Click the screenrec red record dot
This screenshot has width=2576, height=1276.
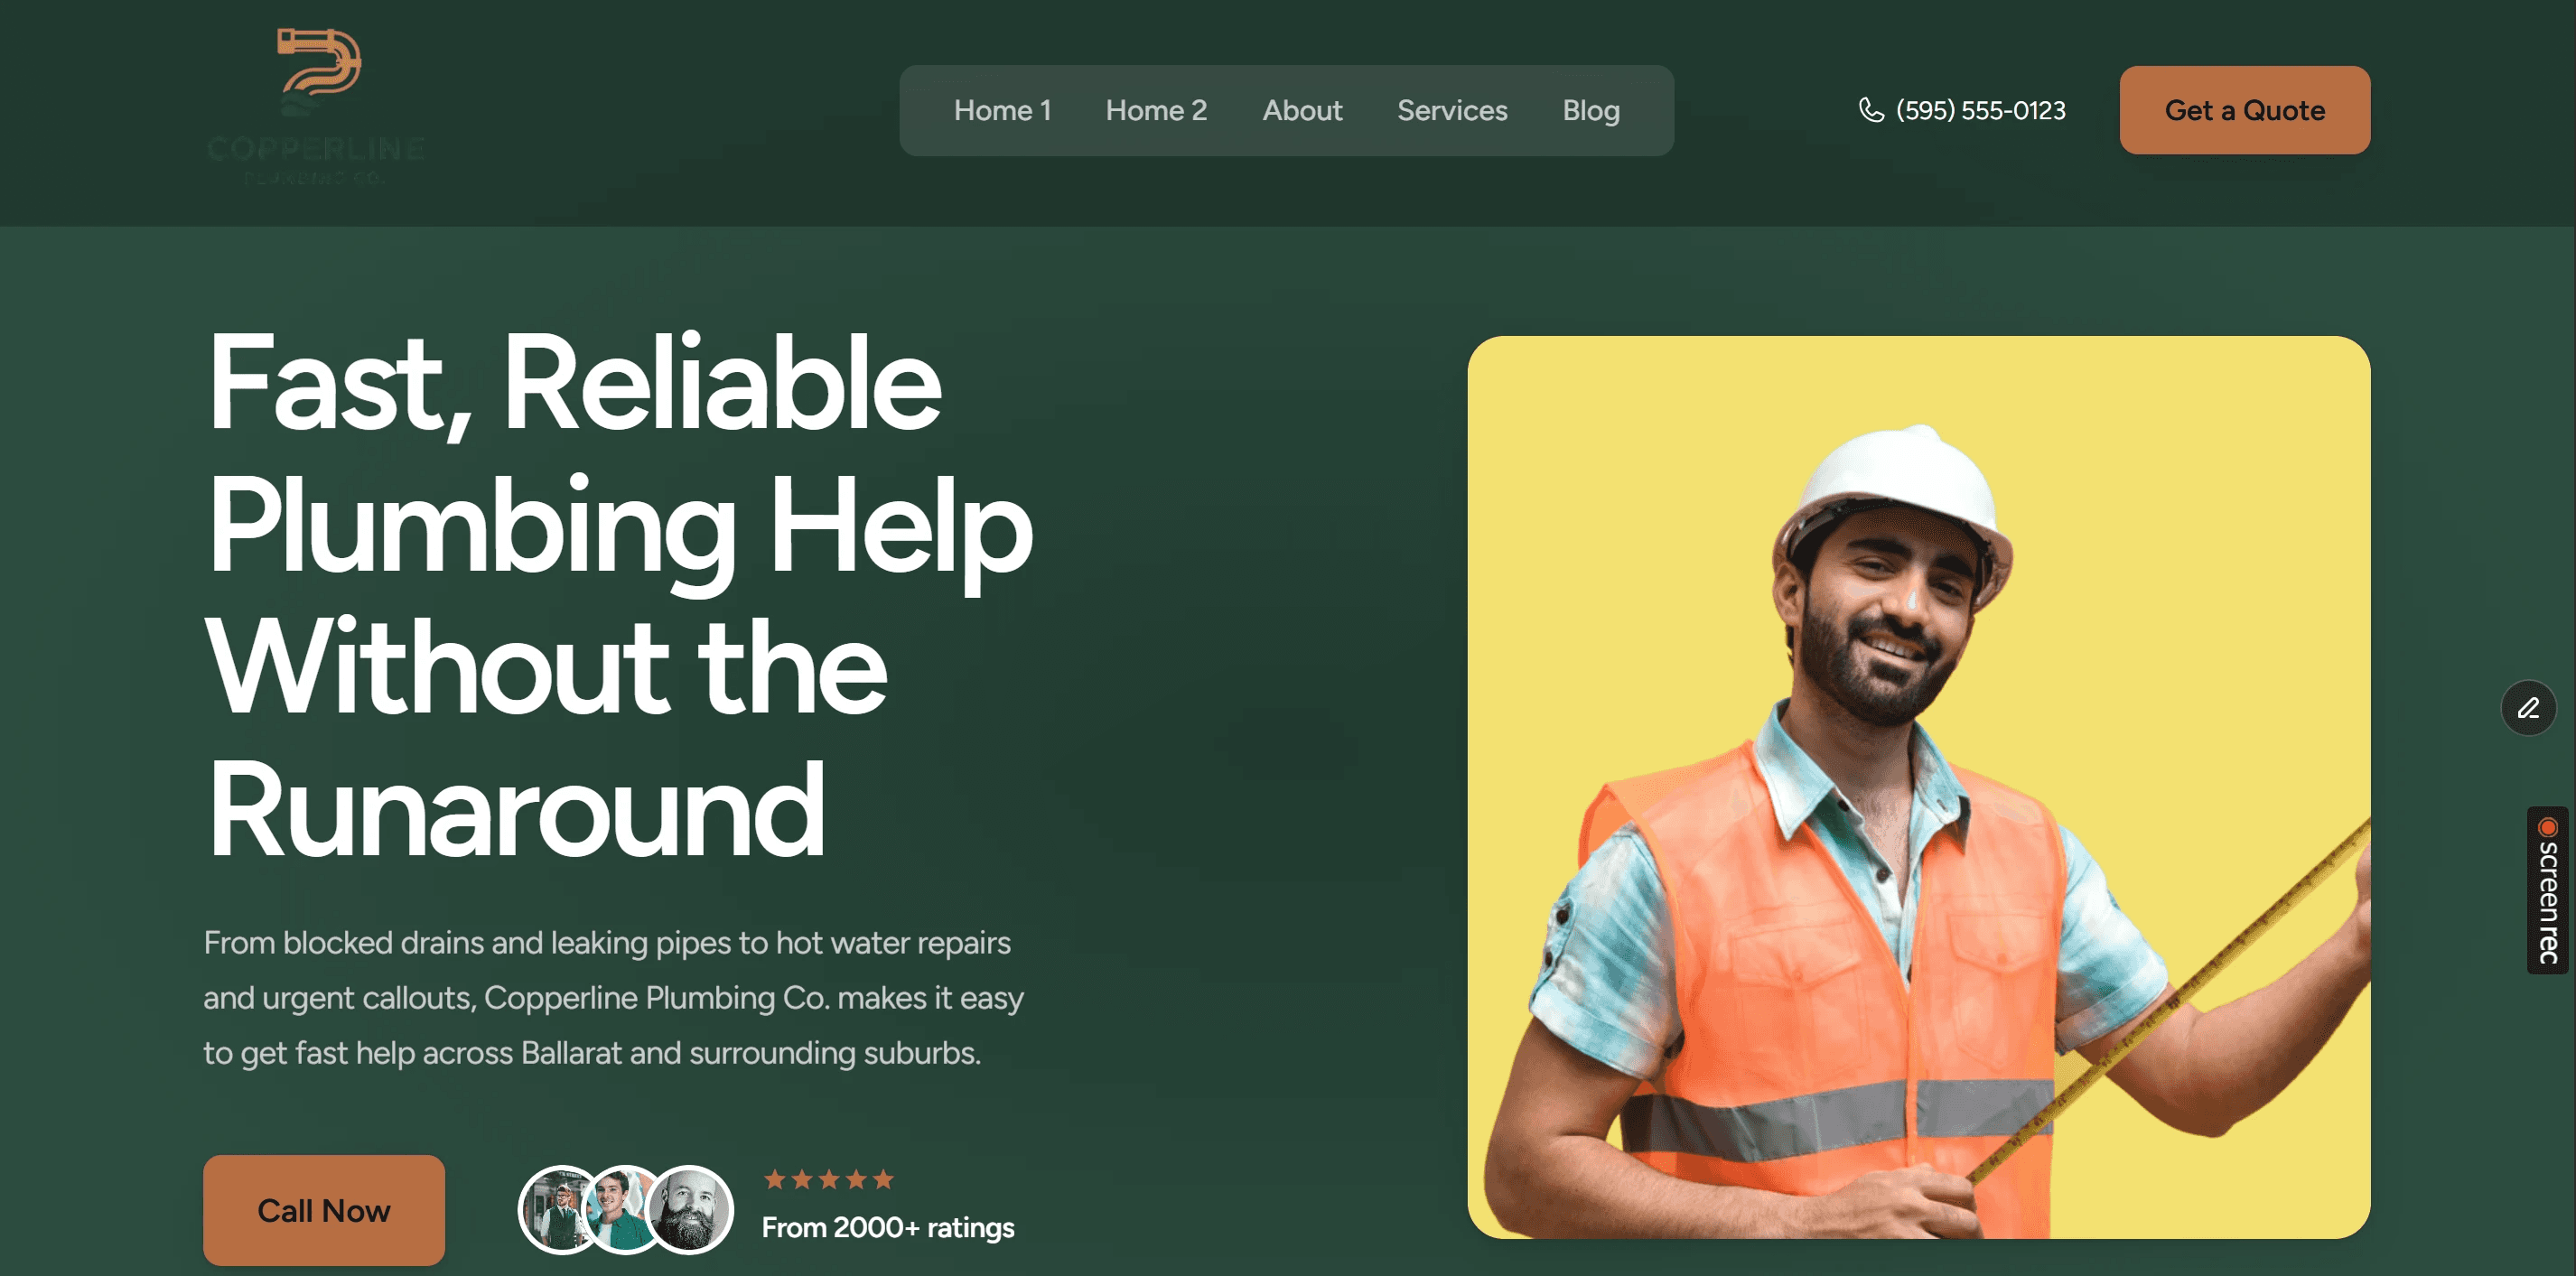(2547, 828)
